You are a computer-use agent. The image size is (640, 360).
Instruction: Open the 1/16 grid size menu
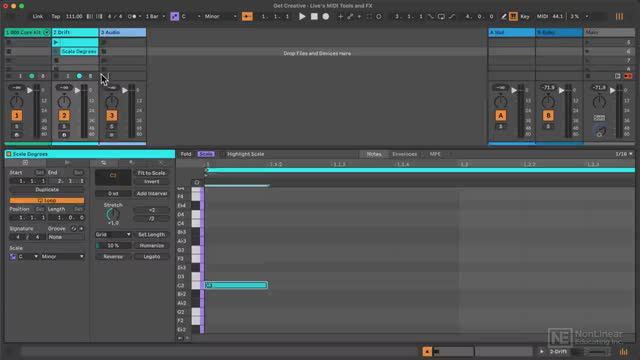pos(624,154)
